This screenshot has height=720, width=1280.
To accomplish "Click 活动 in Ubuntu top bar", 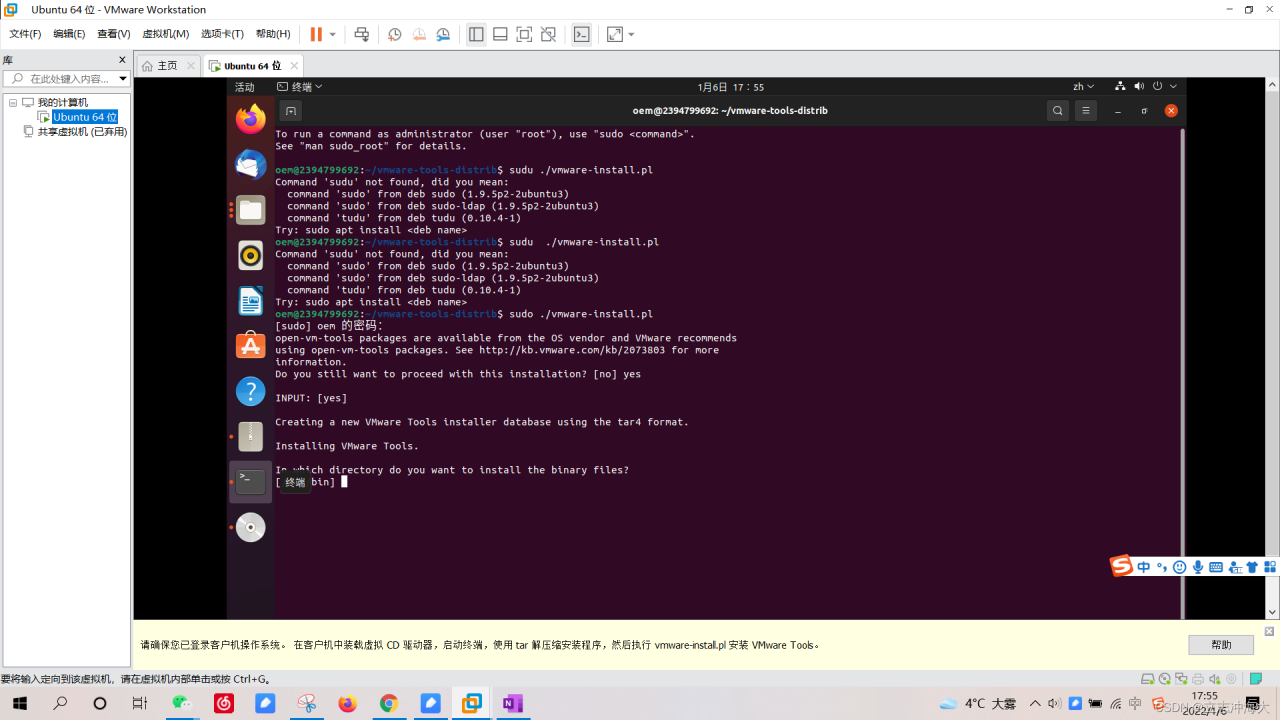I will [245, 87].
